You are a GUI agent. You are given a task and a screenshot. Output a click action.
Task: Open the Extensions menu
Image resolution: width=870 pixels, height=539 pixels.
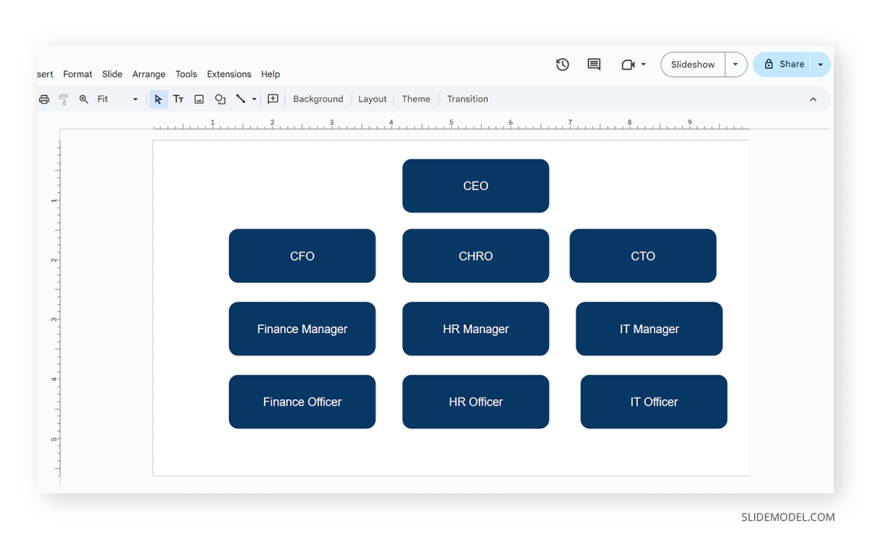click(229, 74)
